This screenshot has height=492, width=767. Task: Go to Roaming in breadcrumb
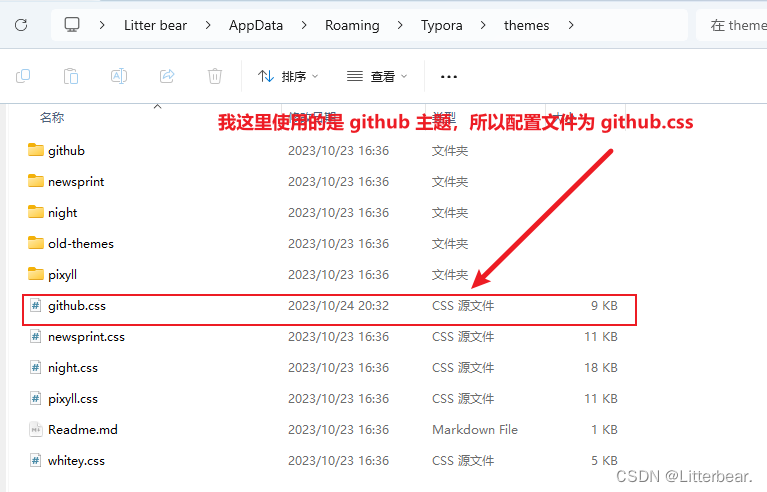click(352, 25)
